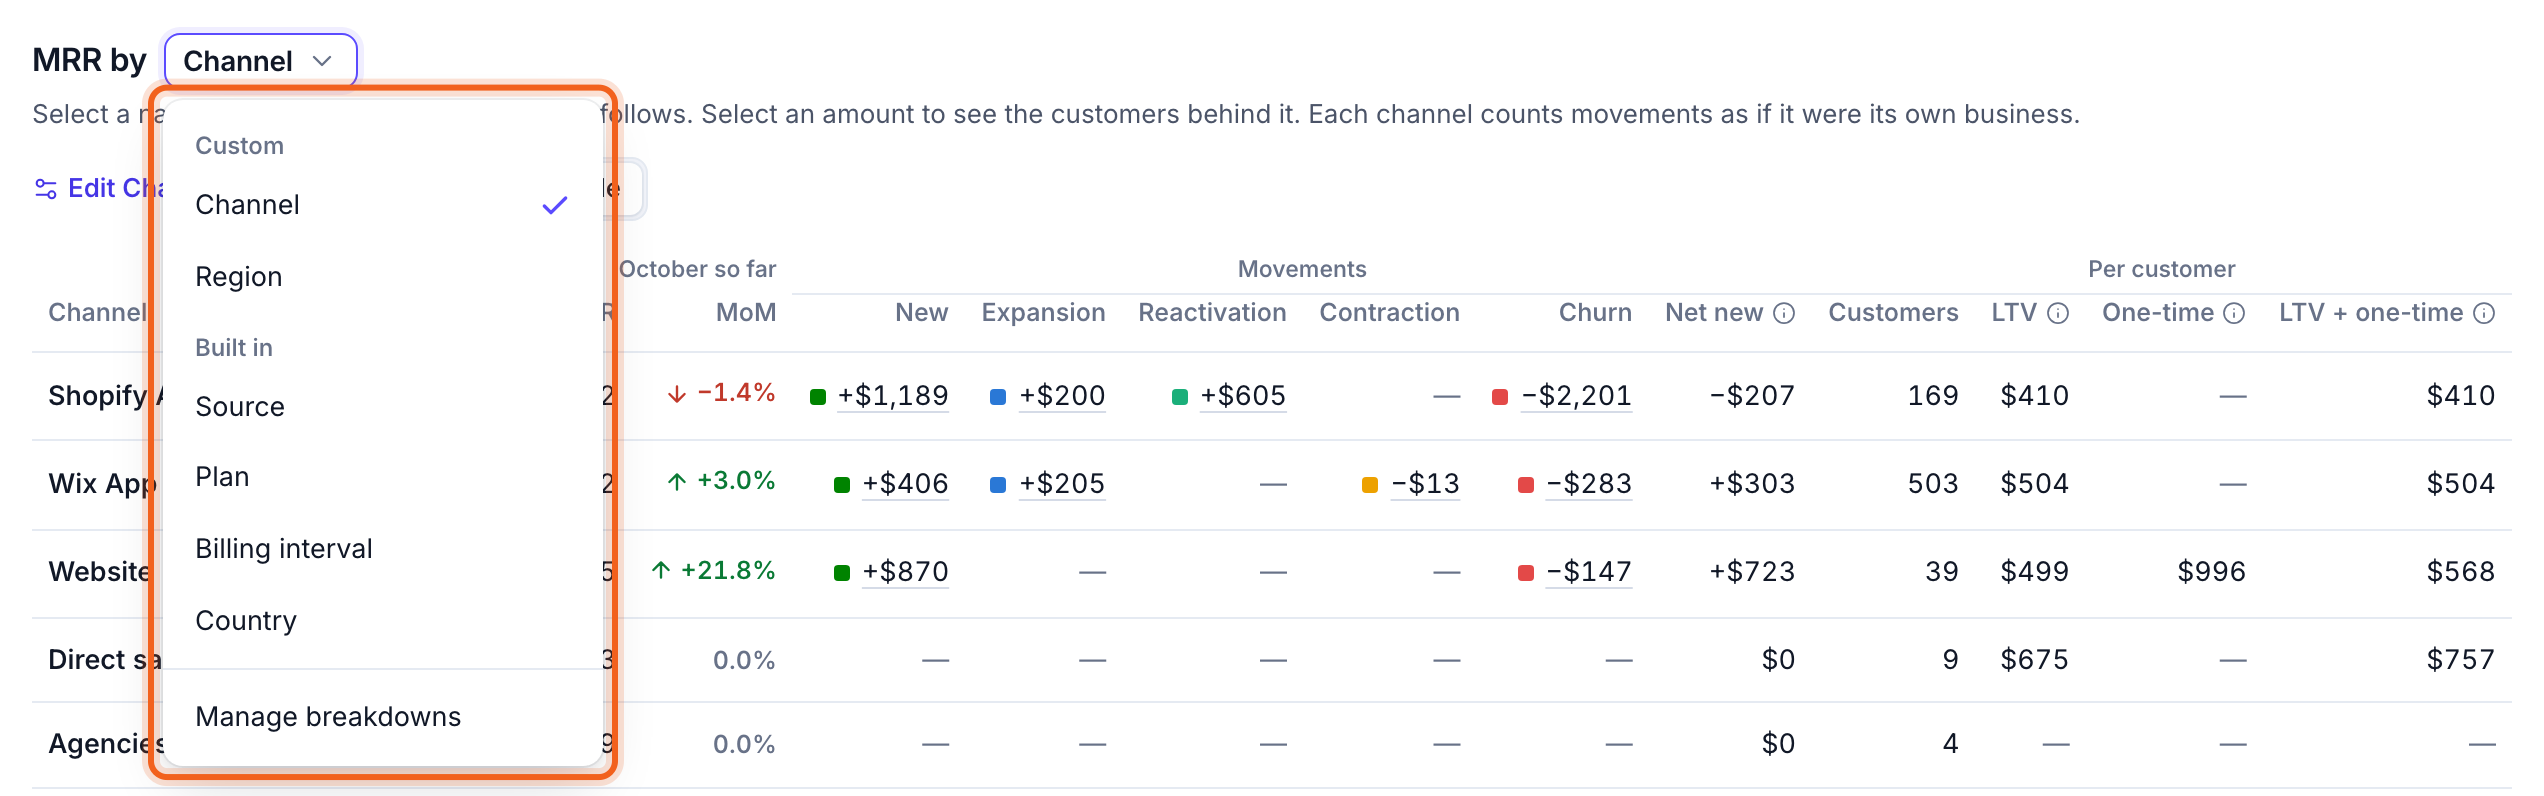Screen dimensions: 2544x796
Task: Click the New column header
Action: (921, 313)
